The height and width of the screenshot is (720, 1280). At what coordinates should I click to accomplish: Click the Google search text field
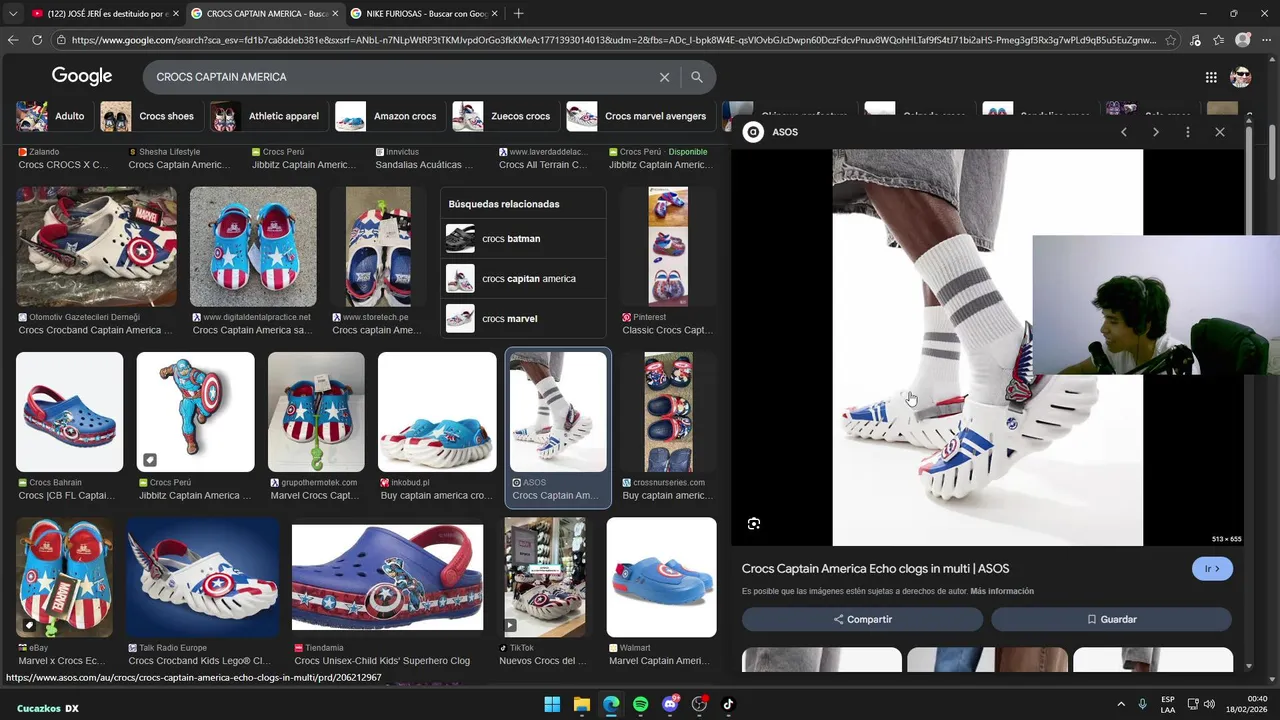click(400, 77)
